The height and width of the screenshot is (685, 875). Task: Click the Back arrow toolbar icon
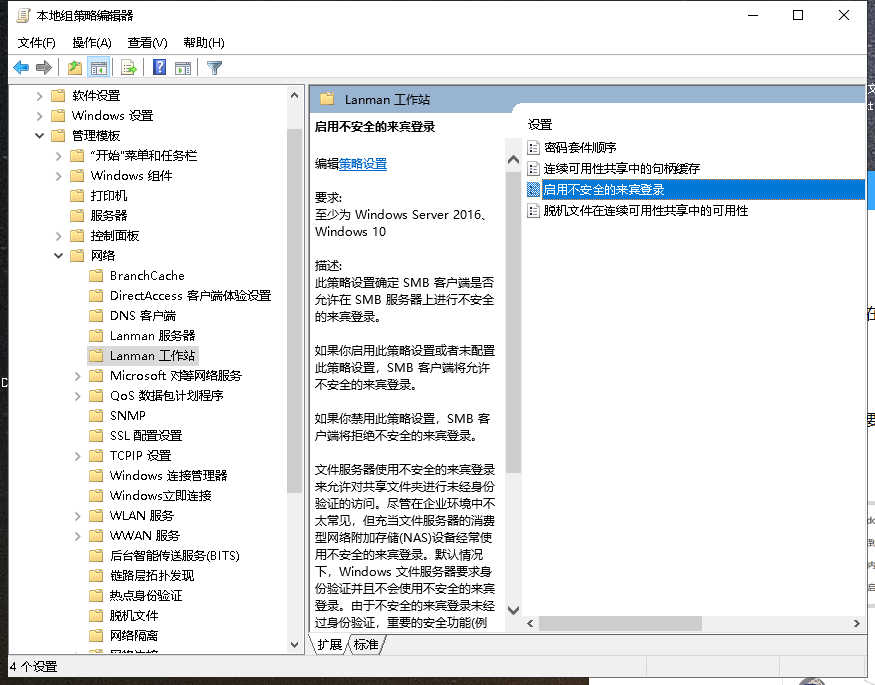(x=21, y=68)
